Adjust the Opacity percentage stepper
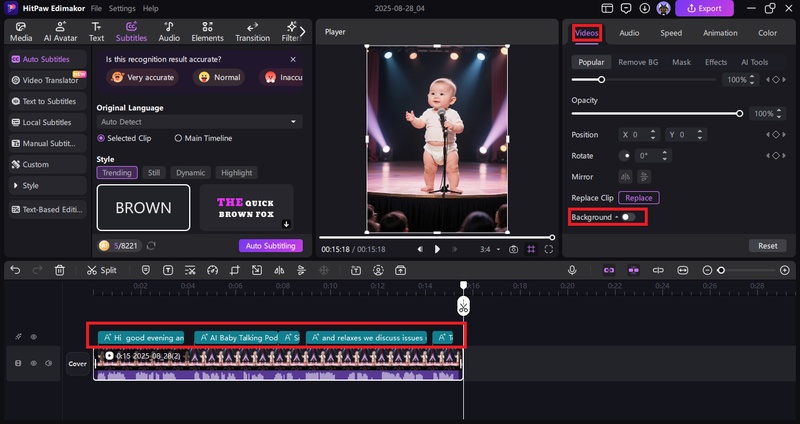Viewport: 800px width, 424px height. click(x=779, y=114)
